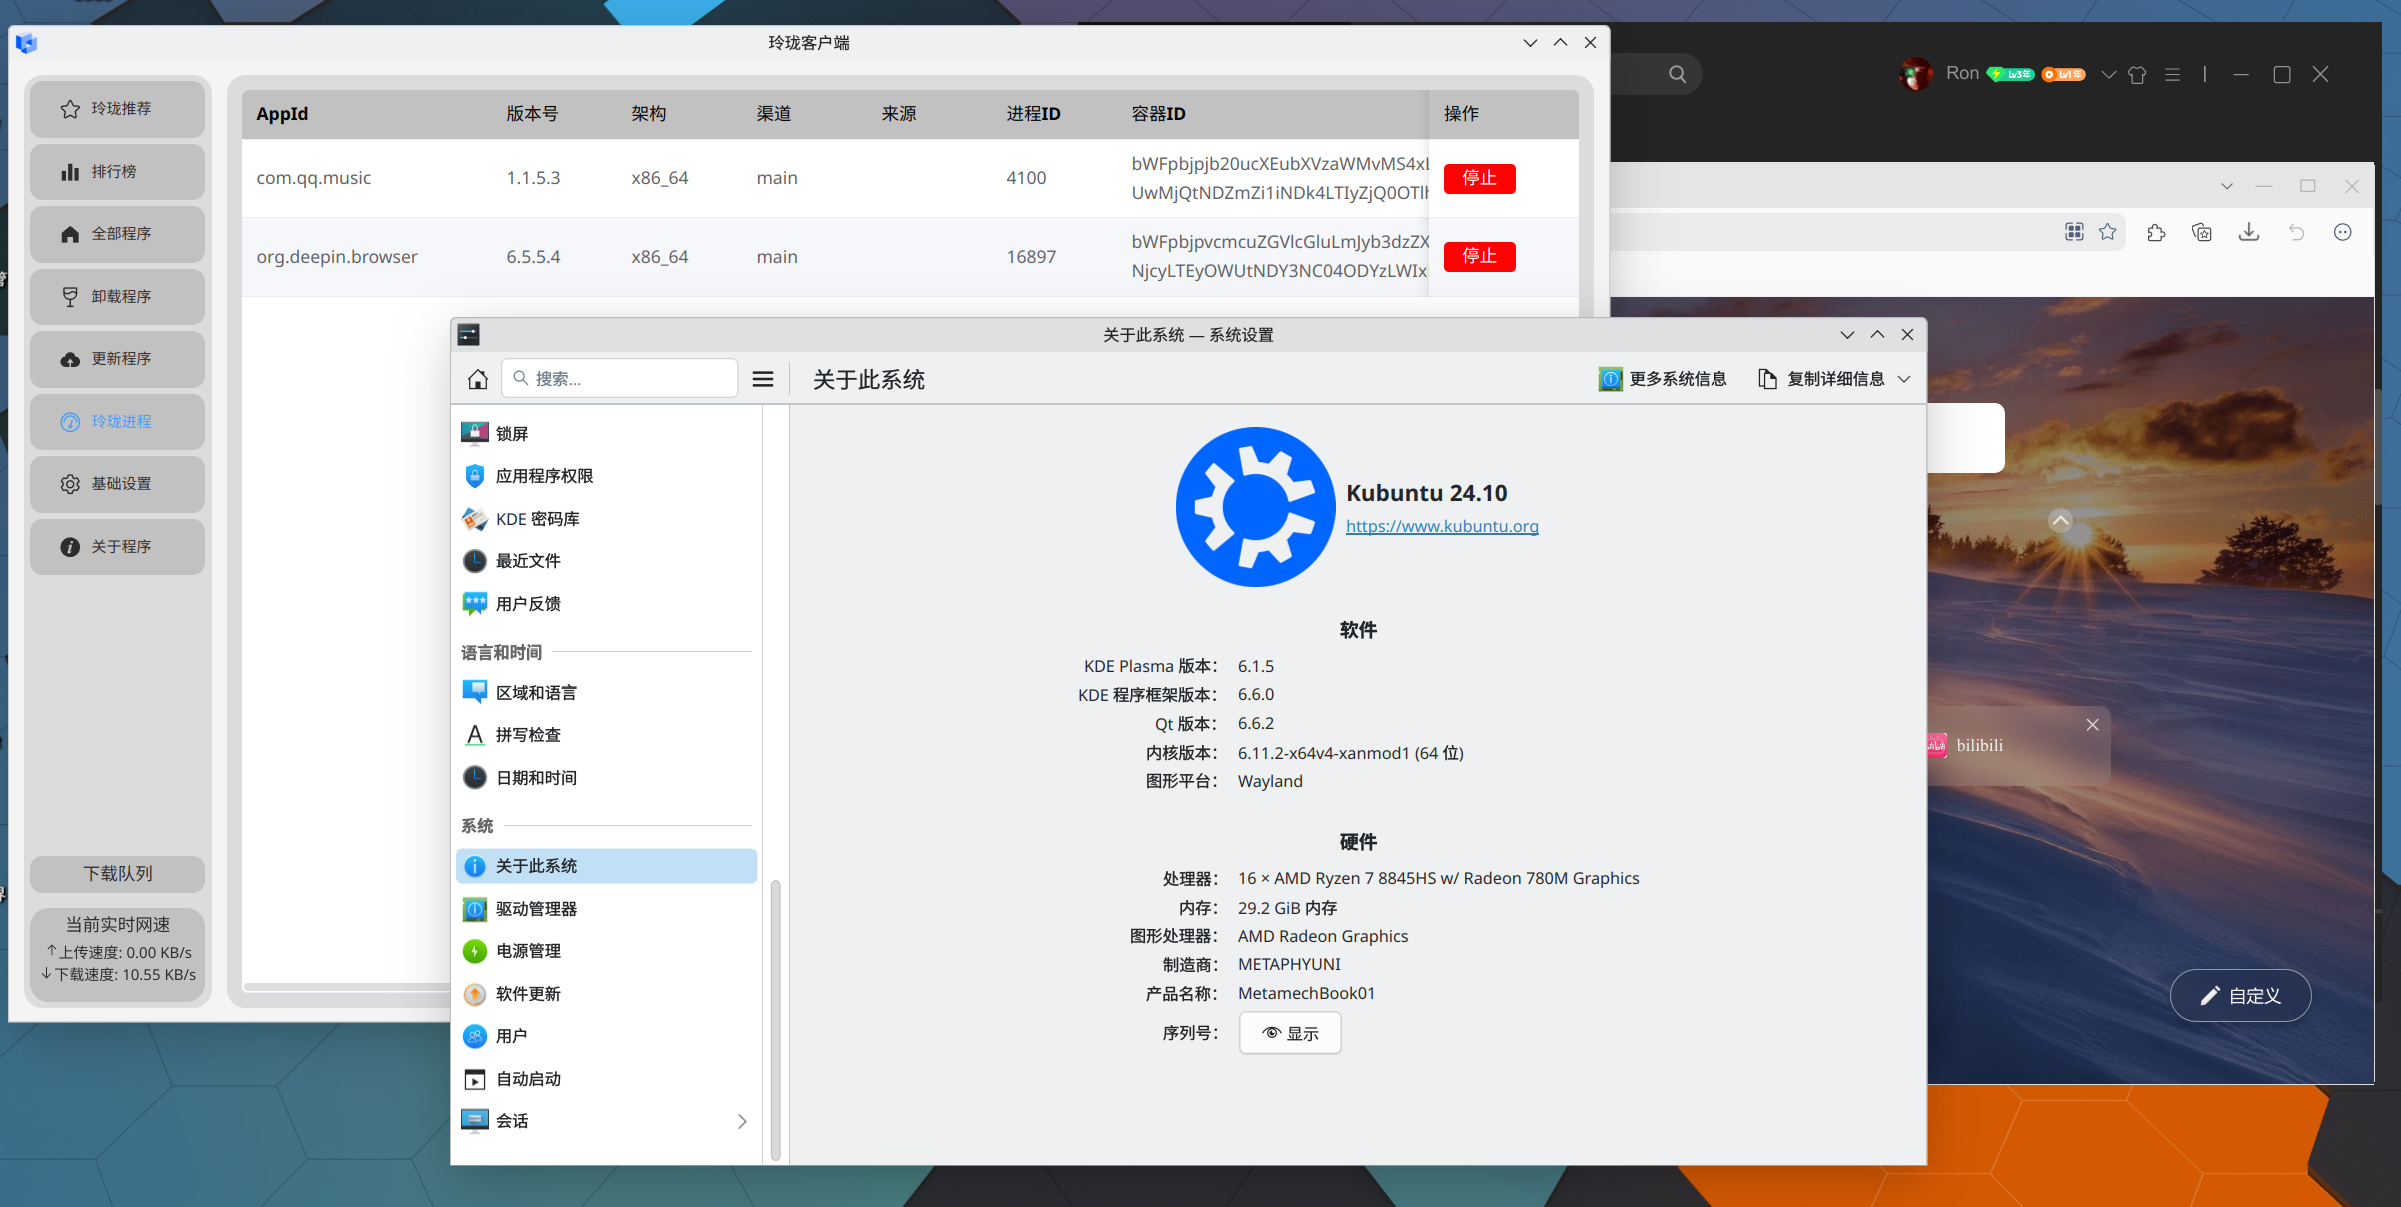Open browser smiley-face menu icon
2401x1207 pixels.
click(x=2343, y=232)
